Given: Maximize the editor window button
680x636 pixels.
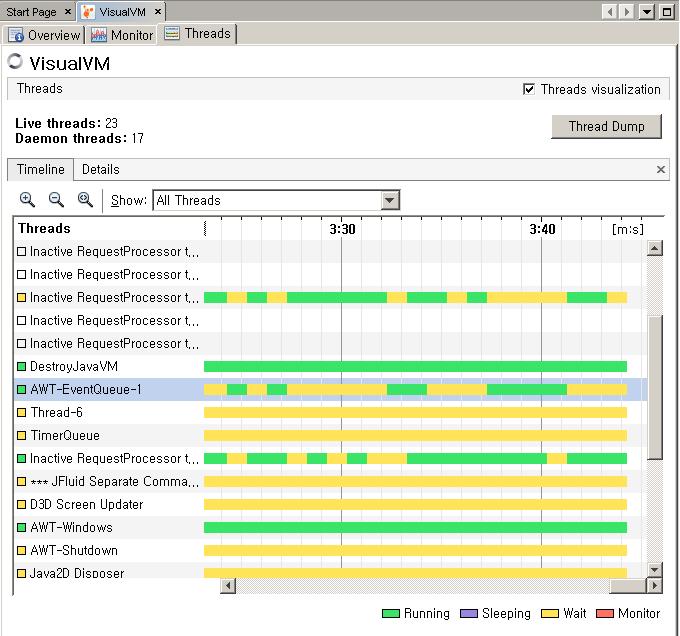Looking at the screenshot, I should [667, 12].
